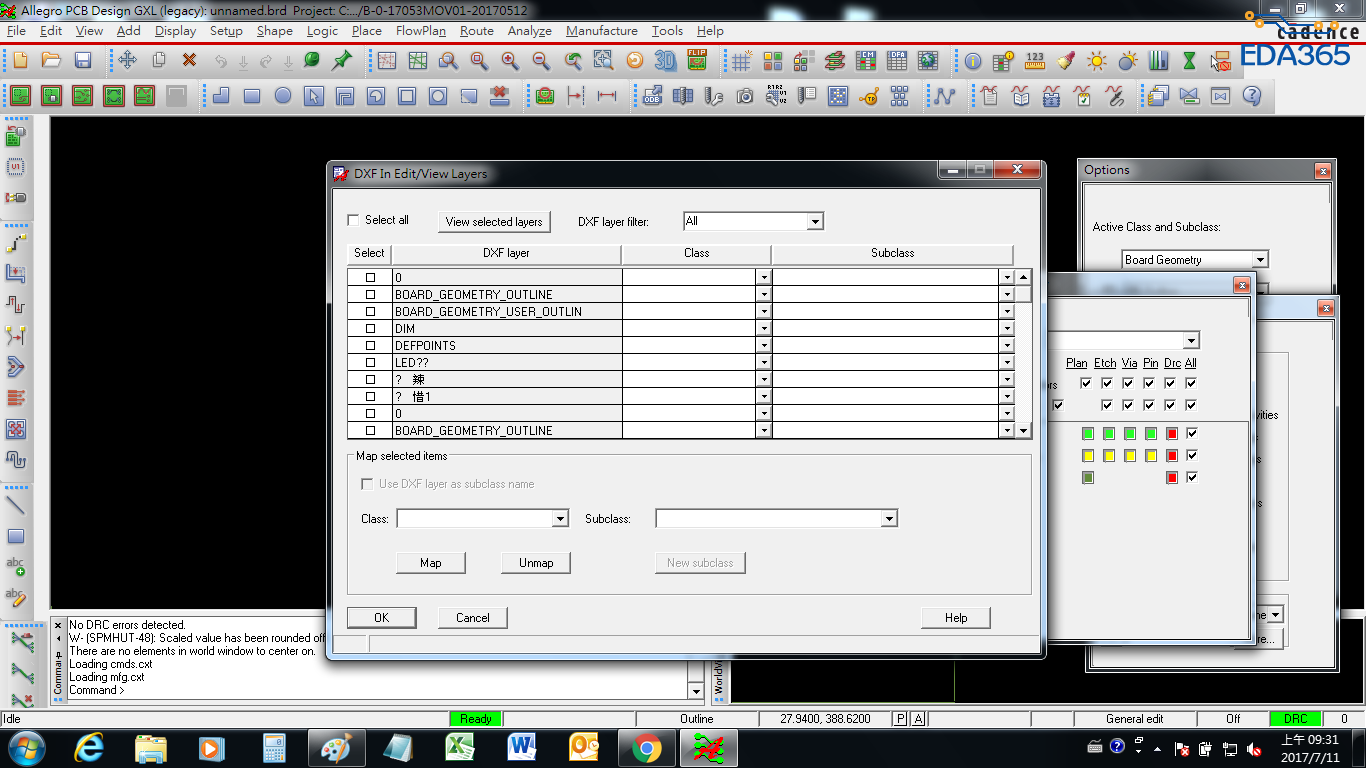Open the Analyze menu

tap(530, 31)
